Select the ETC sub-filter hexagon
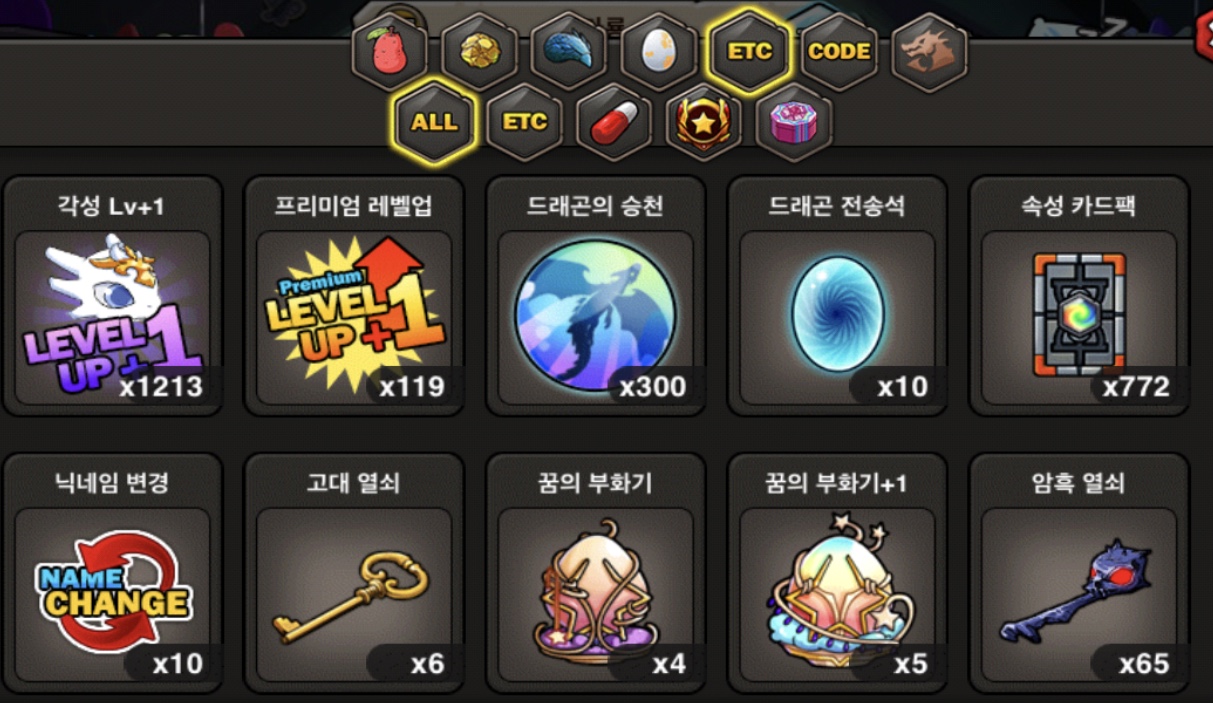Screen dimensions: 1213x703 tap(524, 124)
